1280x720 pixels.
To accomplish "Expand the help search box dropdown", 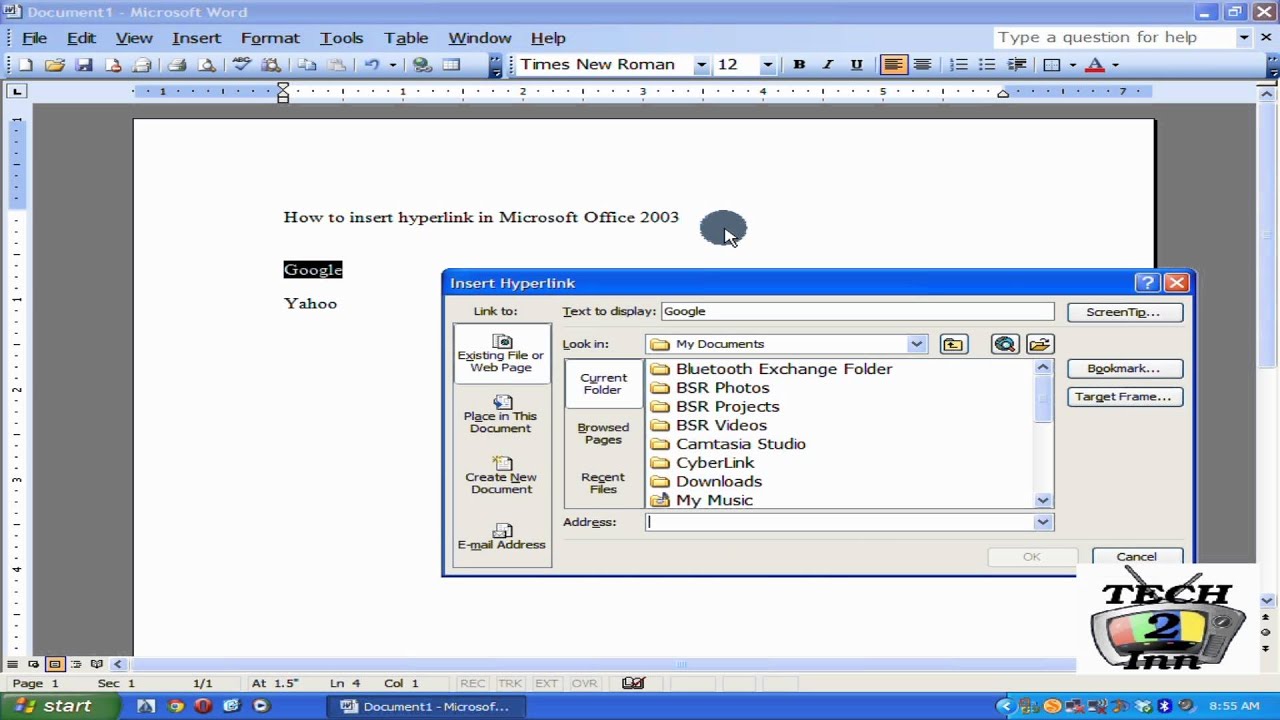I will [x=1243, y=37].
